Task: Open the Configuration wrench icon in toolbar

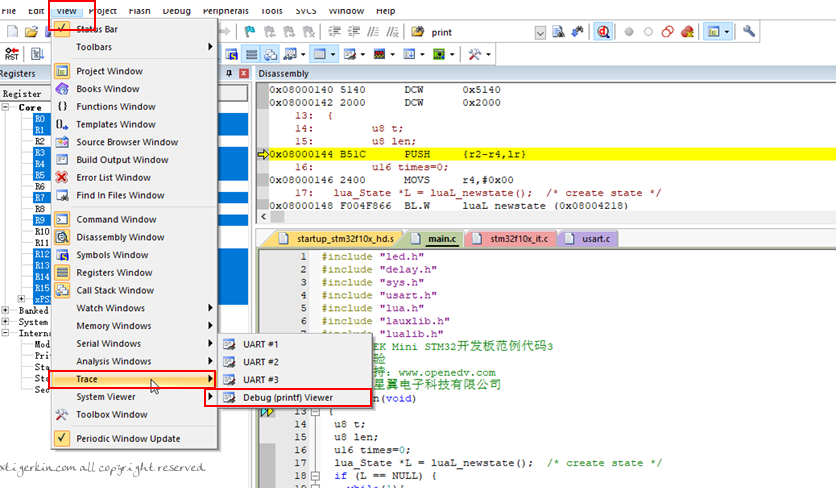Action: click(749, 31)
